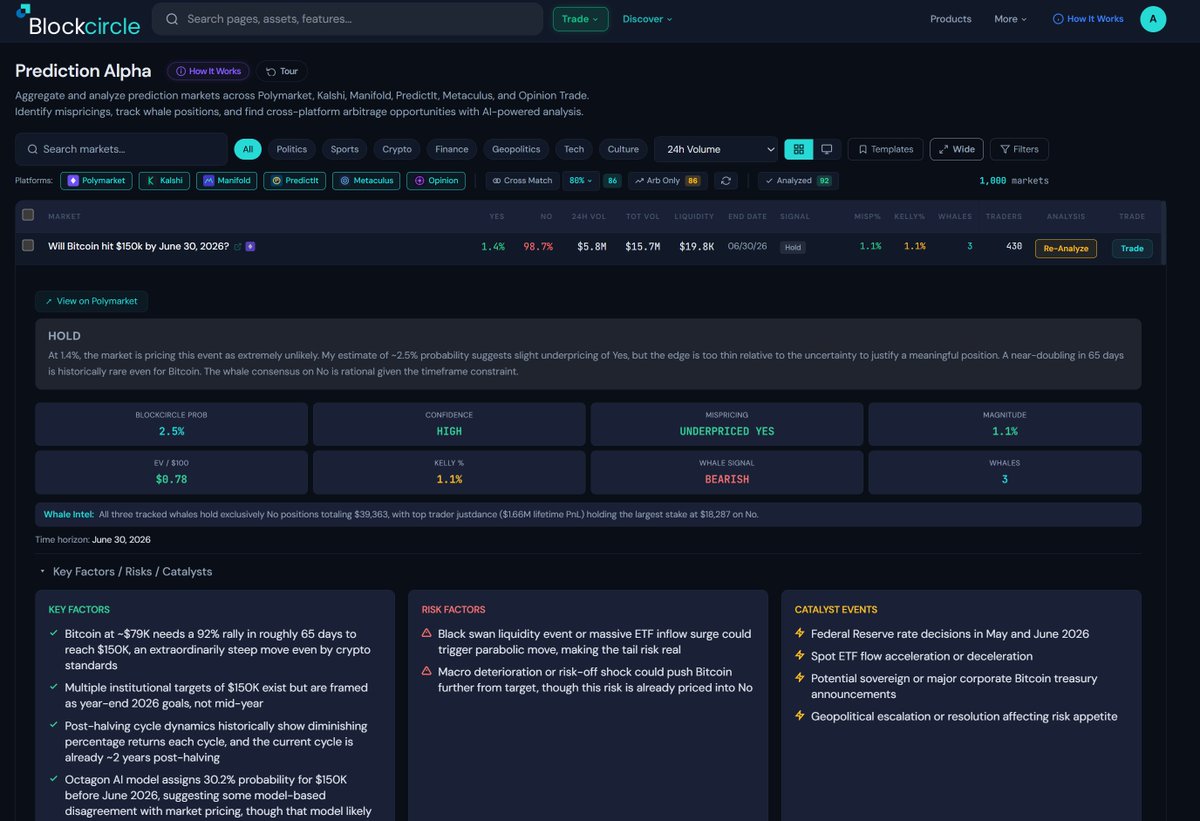The height and width of the screenshot is (821, 1200).
Task: Focus the Search markets input field
Action: (121, 149)
